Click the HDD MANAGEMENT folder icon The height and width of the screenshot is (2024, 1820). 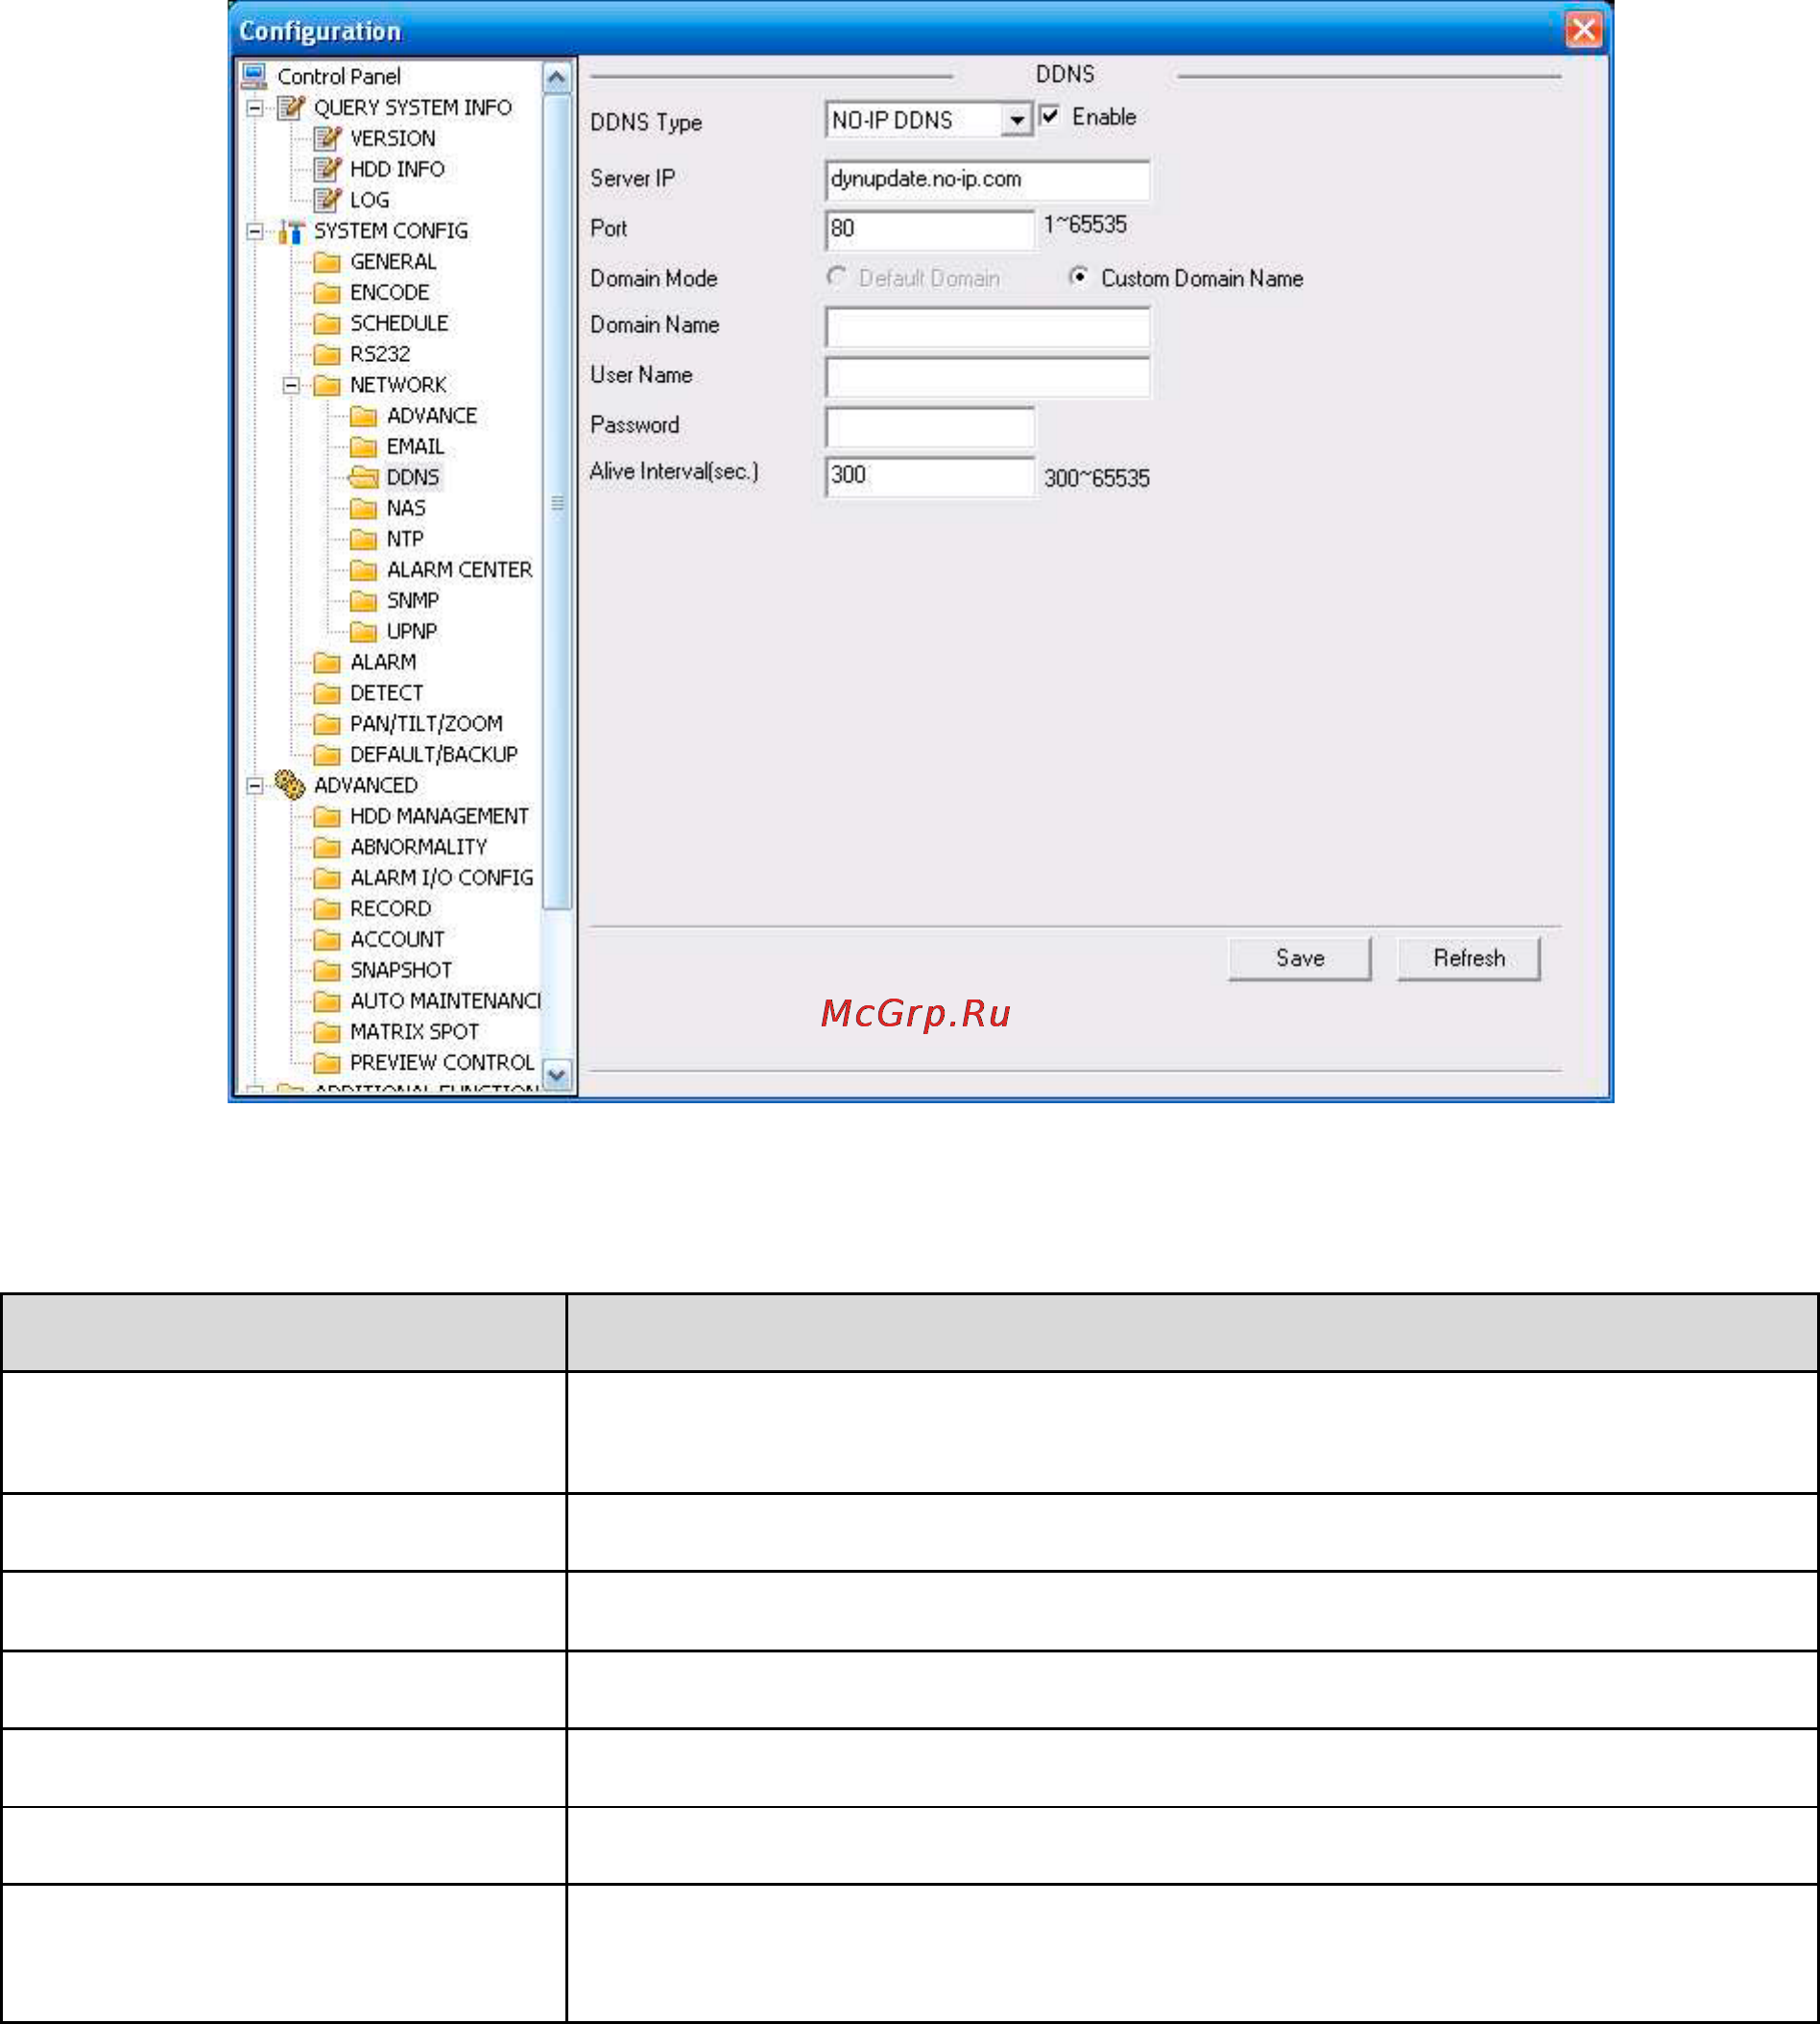pyautogui.click(x=327, y=816)
